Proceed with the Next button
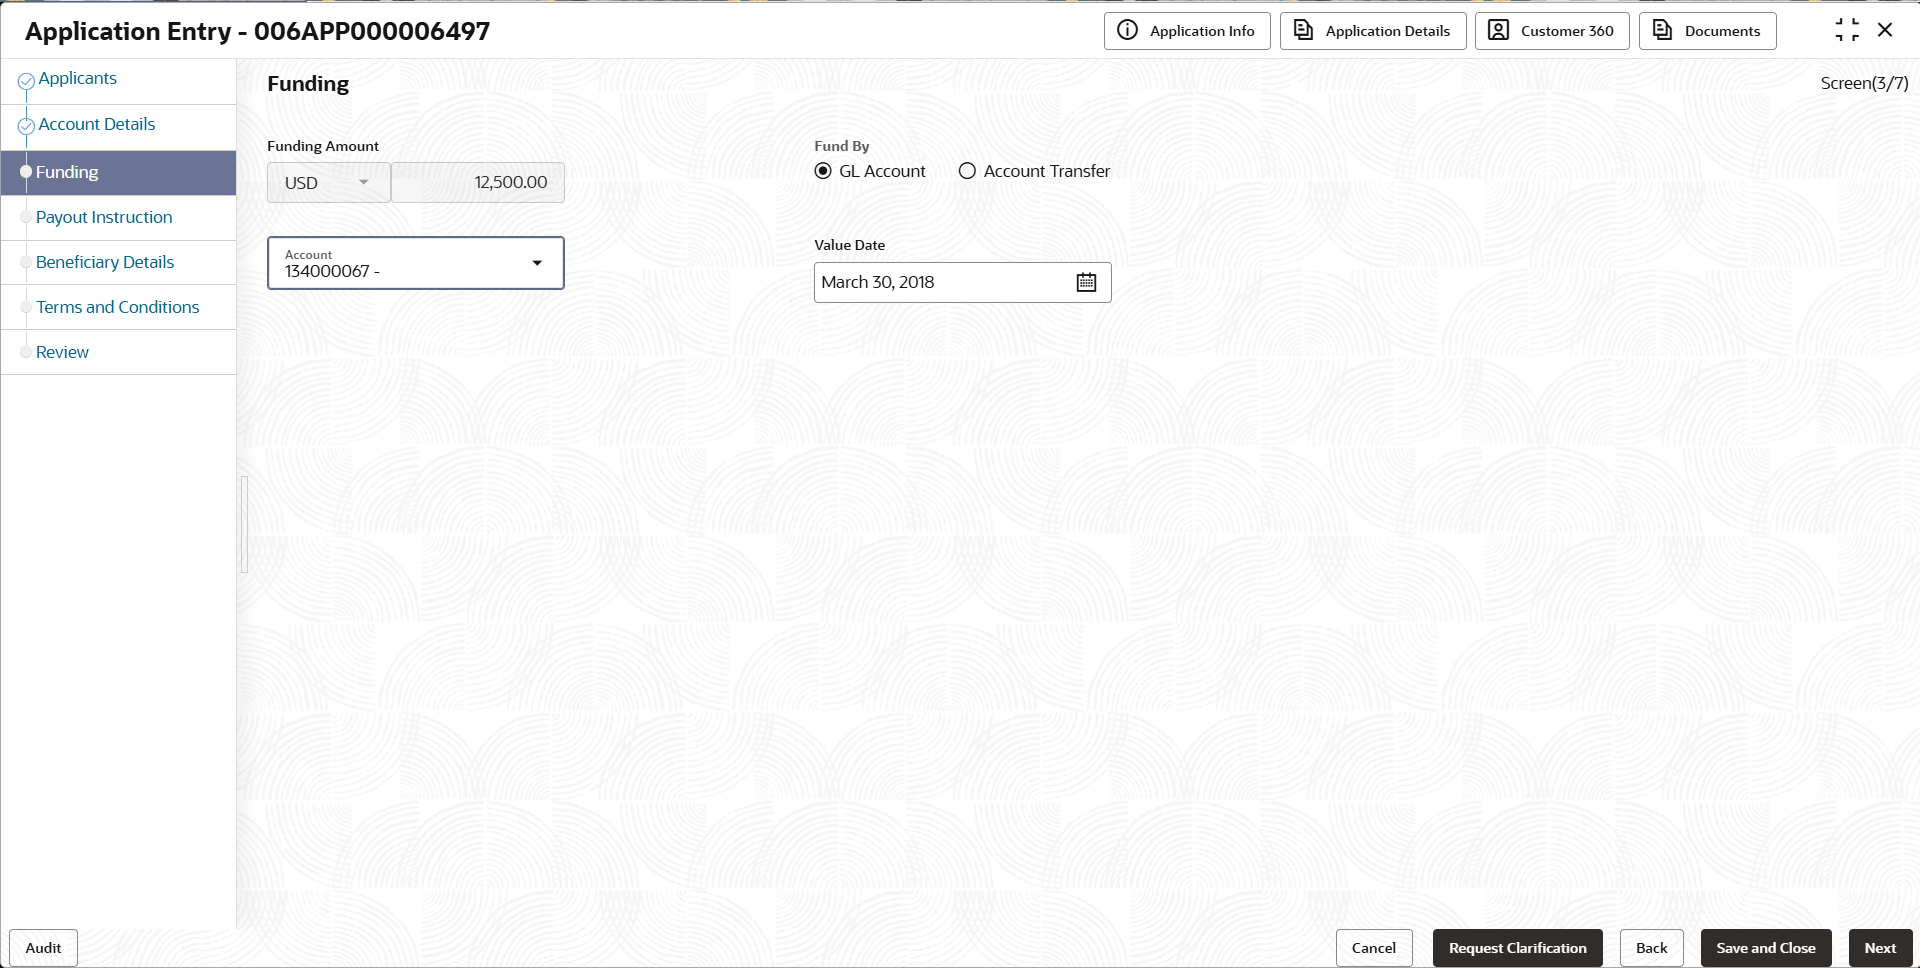Screen dimensions: 1920x968 coord(1880,948)
